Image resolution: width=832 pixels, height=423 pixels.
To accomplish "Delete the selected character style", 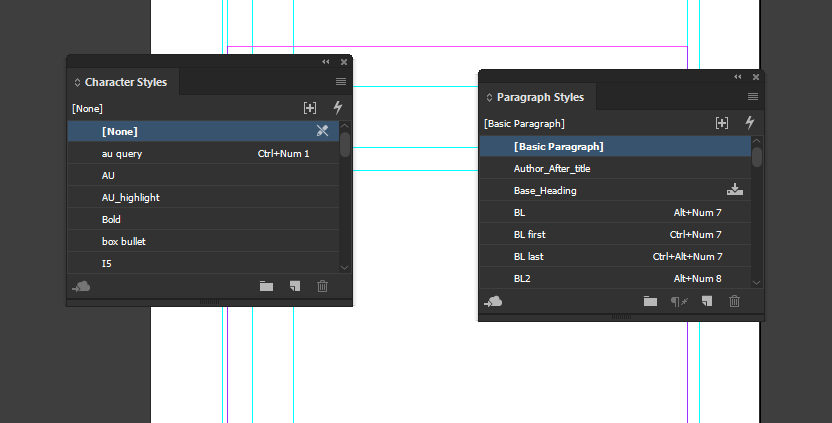I will tap(322, 286).
